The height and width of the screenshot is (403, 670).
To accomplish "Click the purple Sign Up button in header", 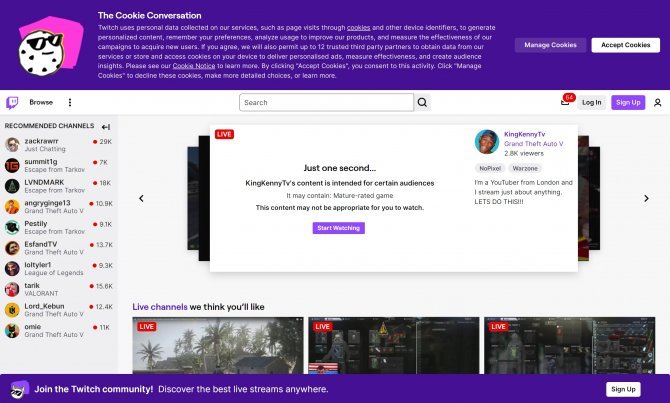I will [x=628, y=103].
